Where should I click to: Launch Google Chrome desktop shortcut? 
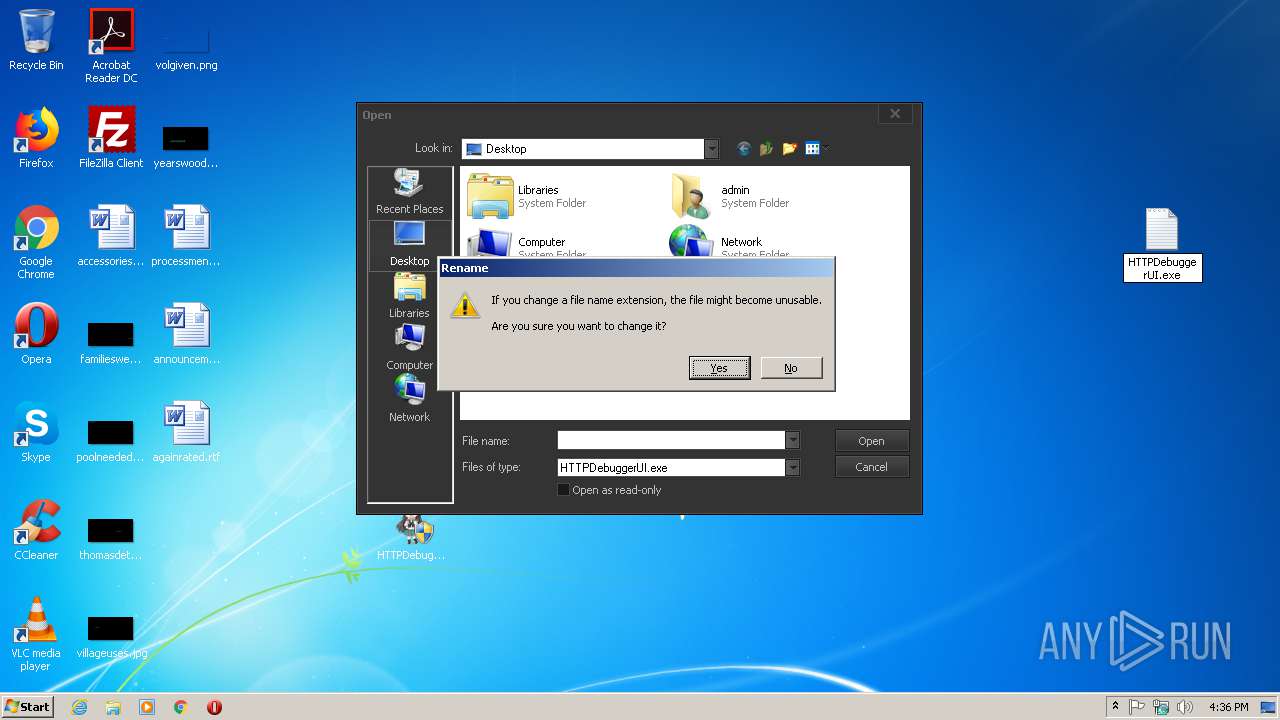click(36, 242)
